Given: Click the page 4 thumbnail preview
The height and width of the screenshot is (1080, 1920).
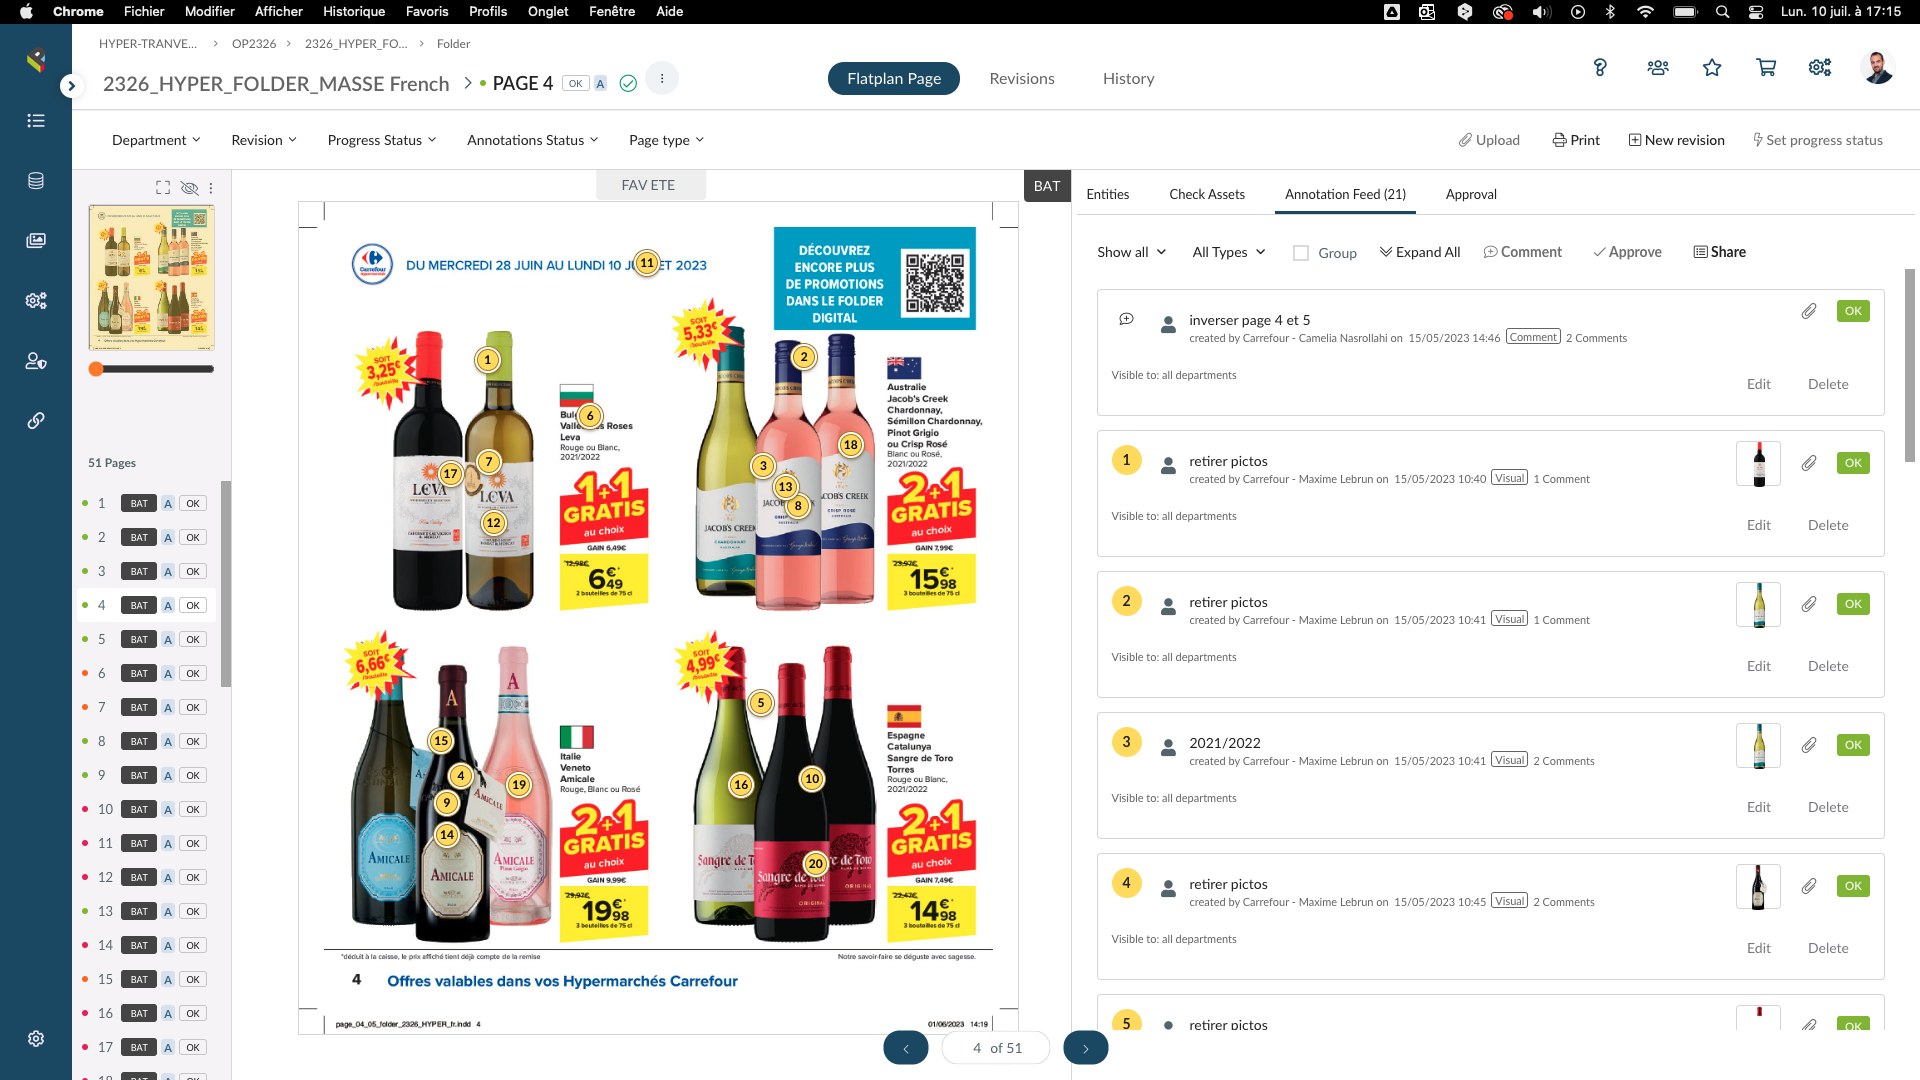Looking at the screenshot, I should tap(152, 277).
